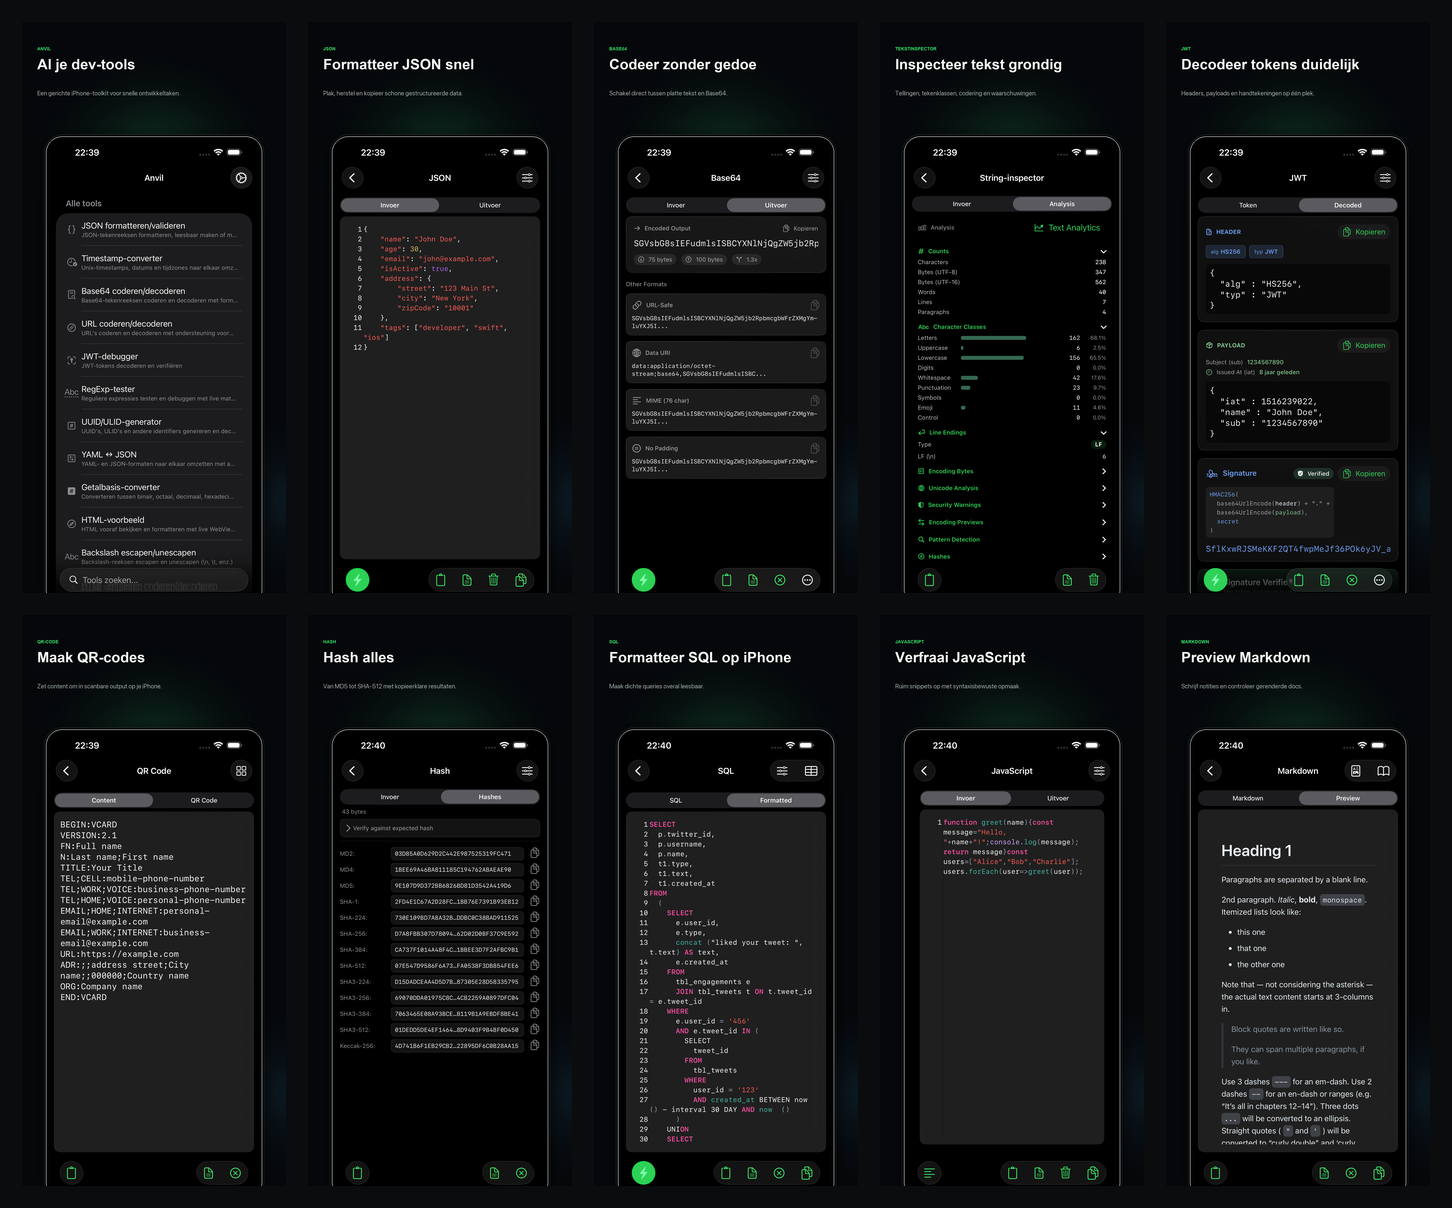Tap green lightning run button on JSON screen
This screenshot has width=1452, height=1208.
[357, 580]
